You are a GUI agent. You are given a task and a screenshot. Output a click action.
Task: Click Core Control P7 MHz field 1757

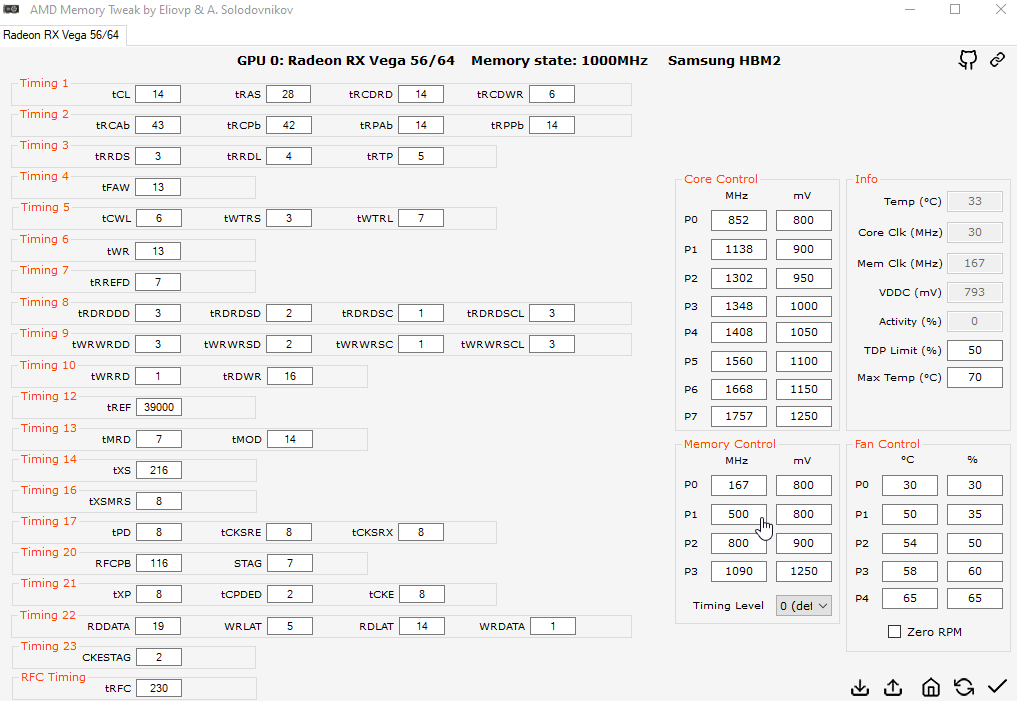739,416
